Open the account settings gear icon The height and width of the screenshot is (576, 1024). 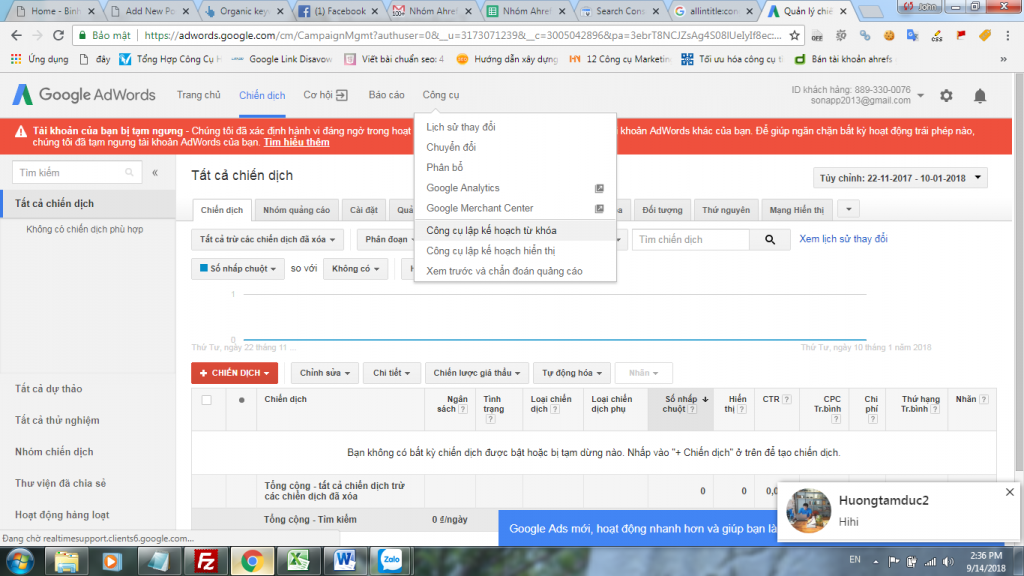(x=946, y=96)
